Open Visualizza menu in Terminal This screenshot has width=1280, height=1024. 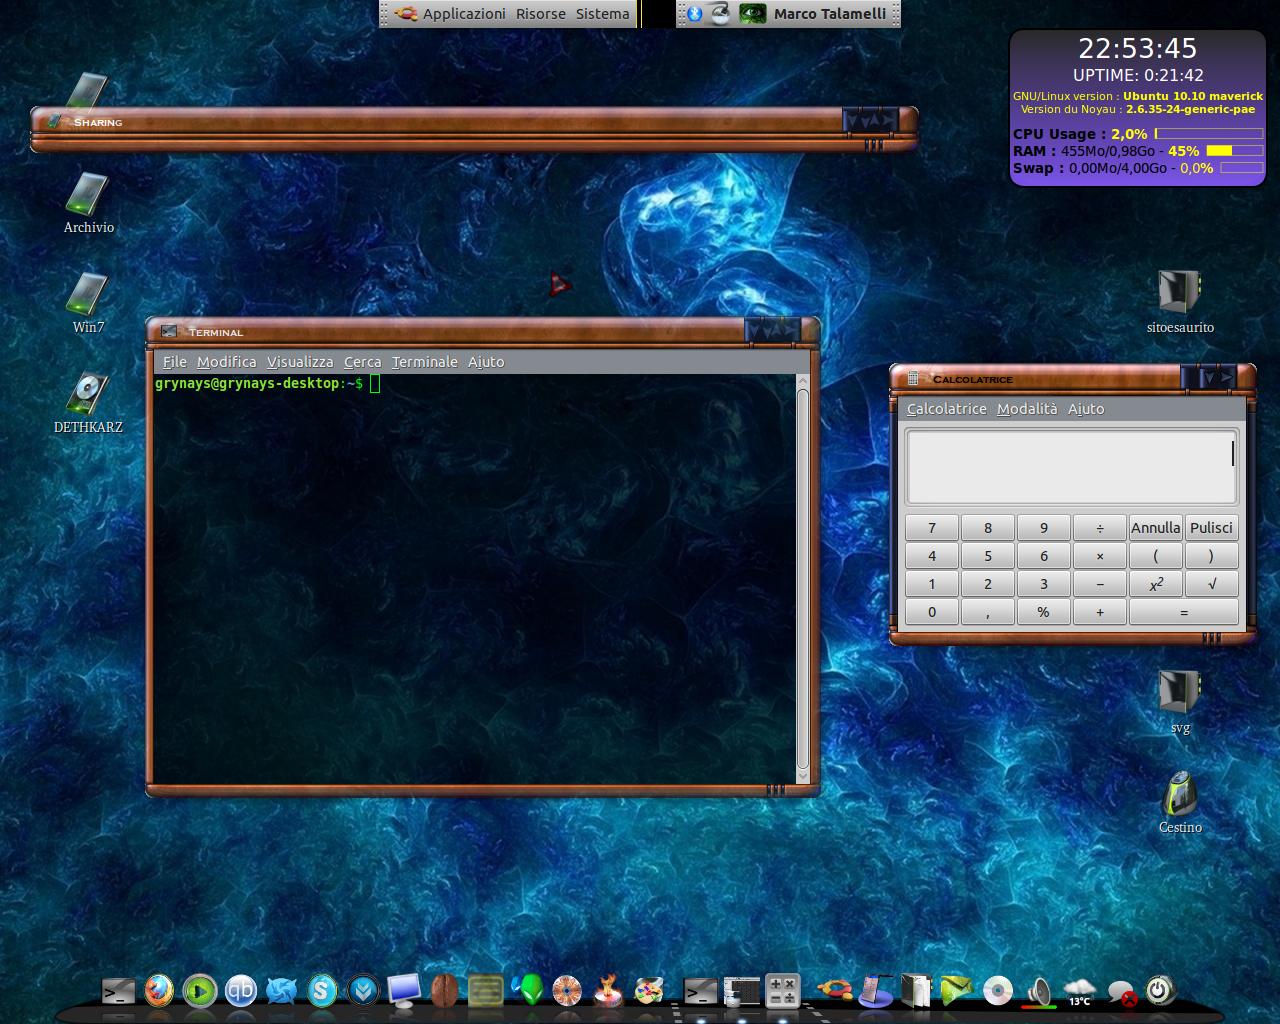click(300, 362)
